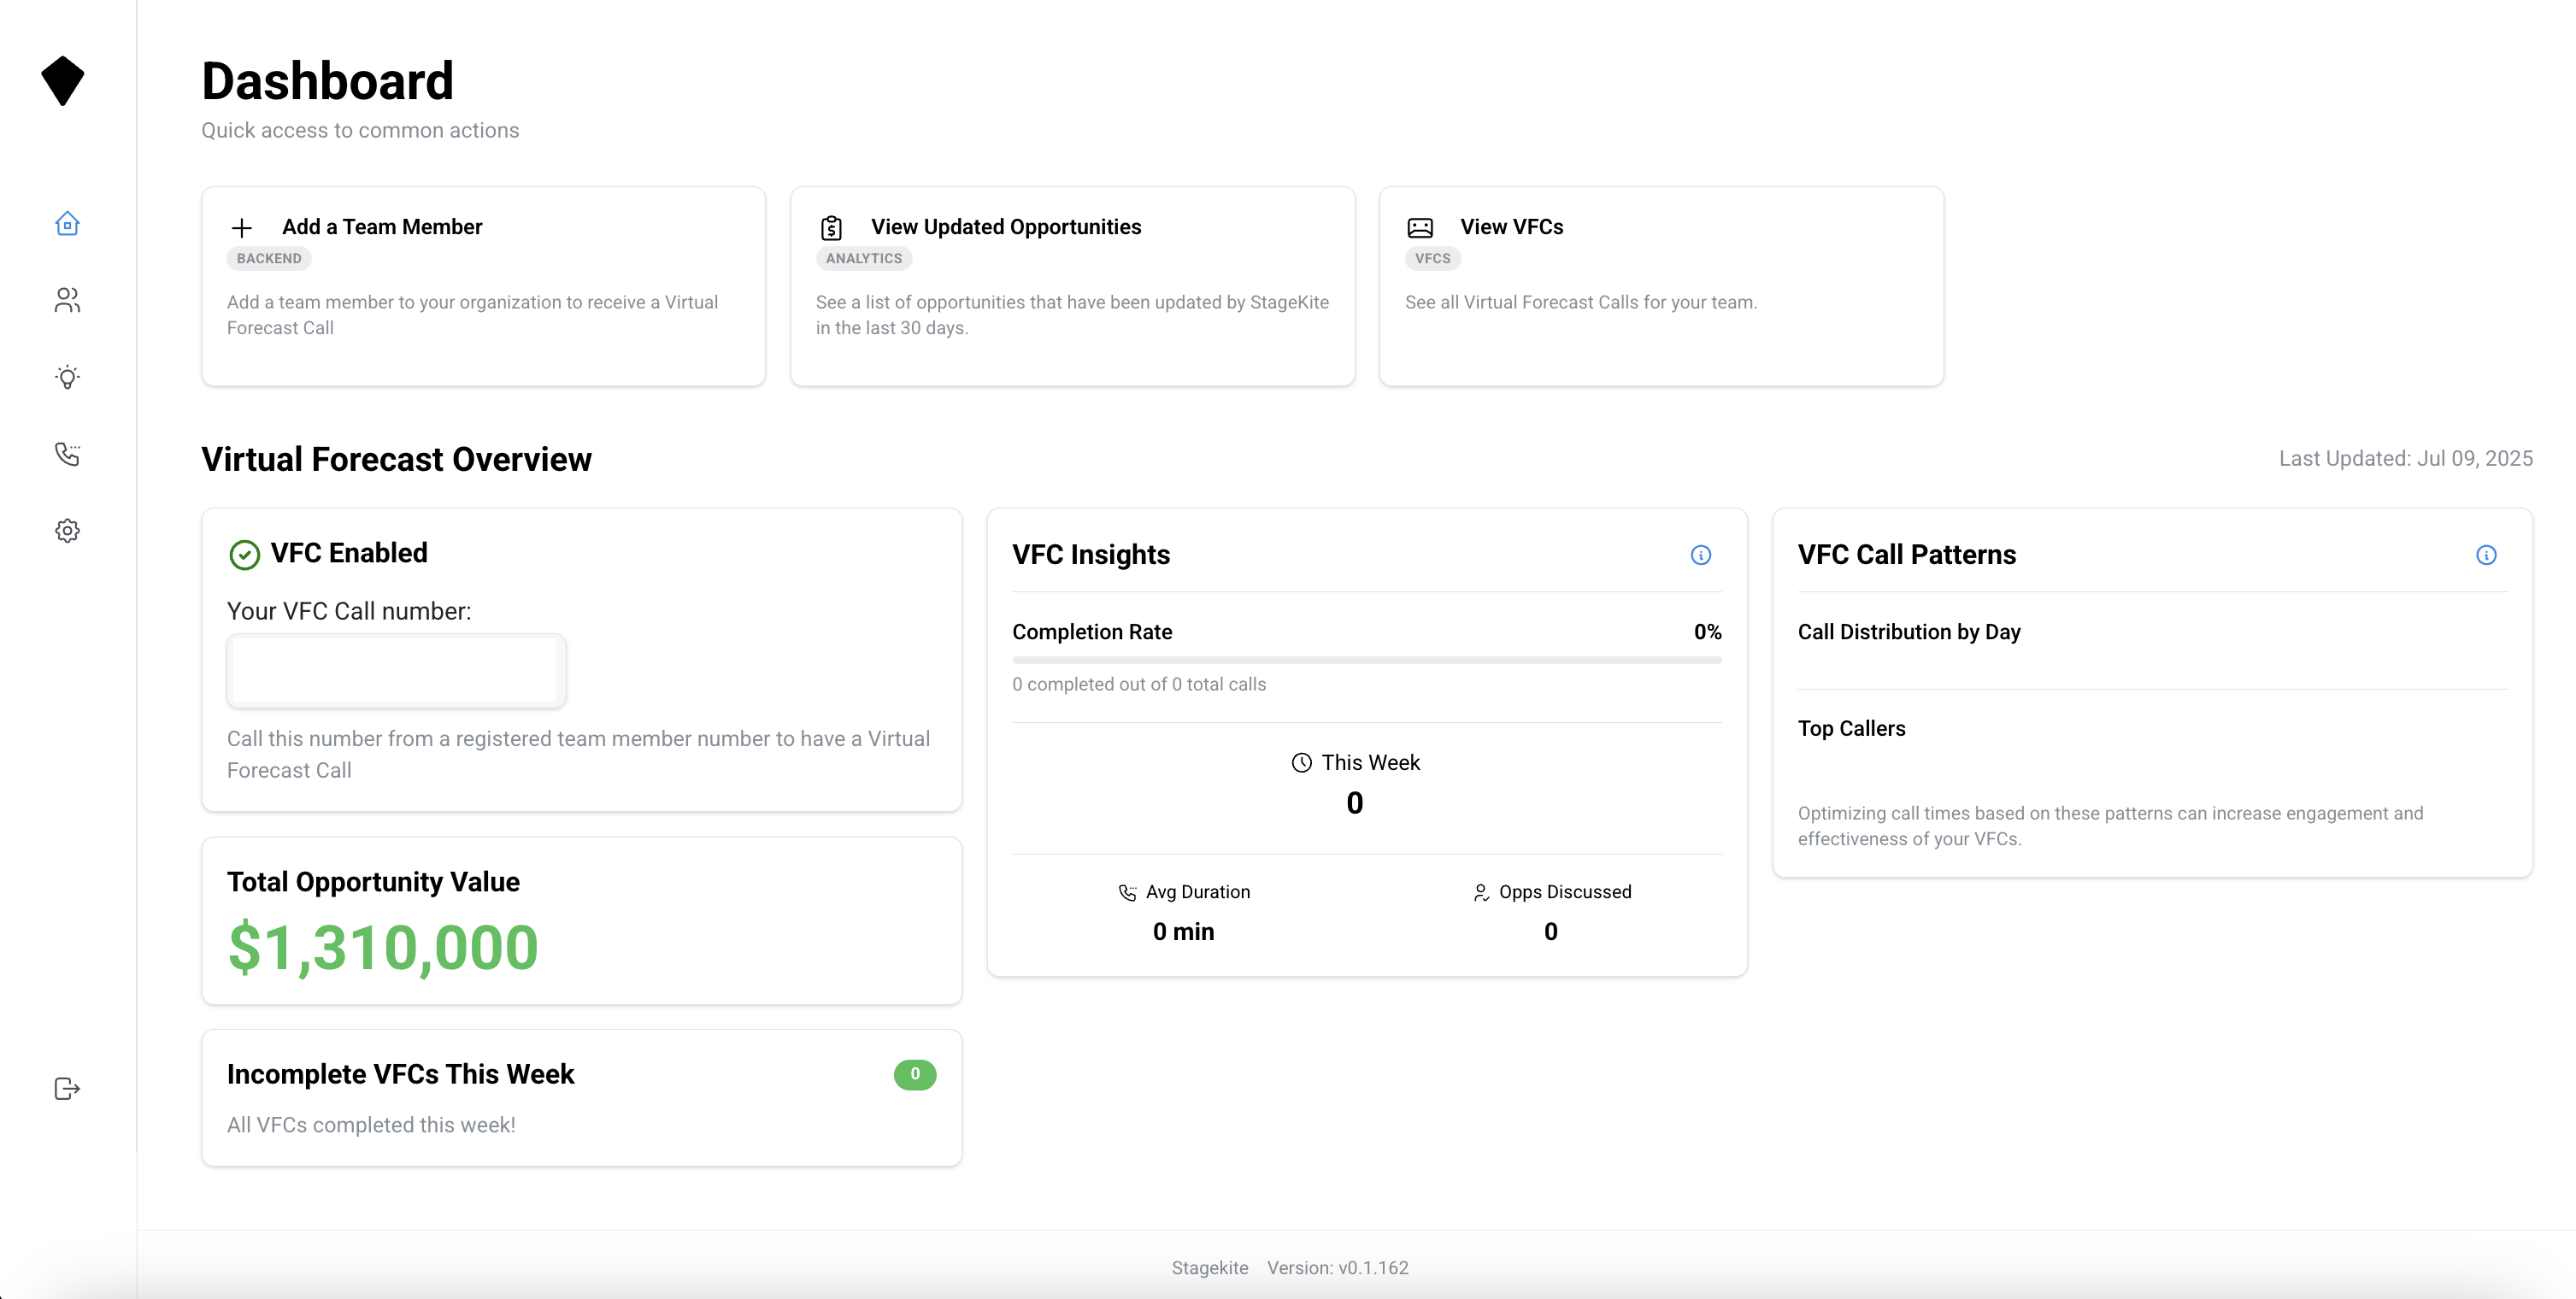Screen dimensions: 2576x1299
Task: Click the green VFC Enabled checkmark icon
Action: (x=244, y=554)
